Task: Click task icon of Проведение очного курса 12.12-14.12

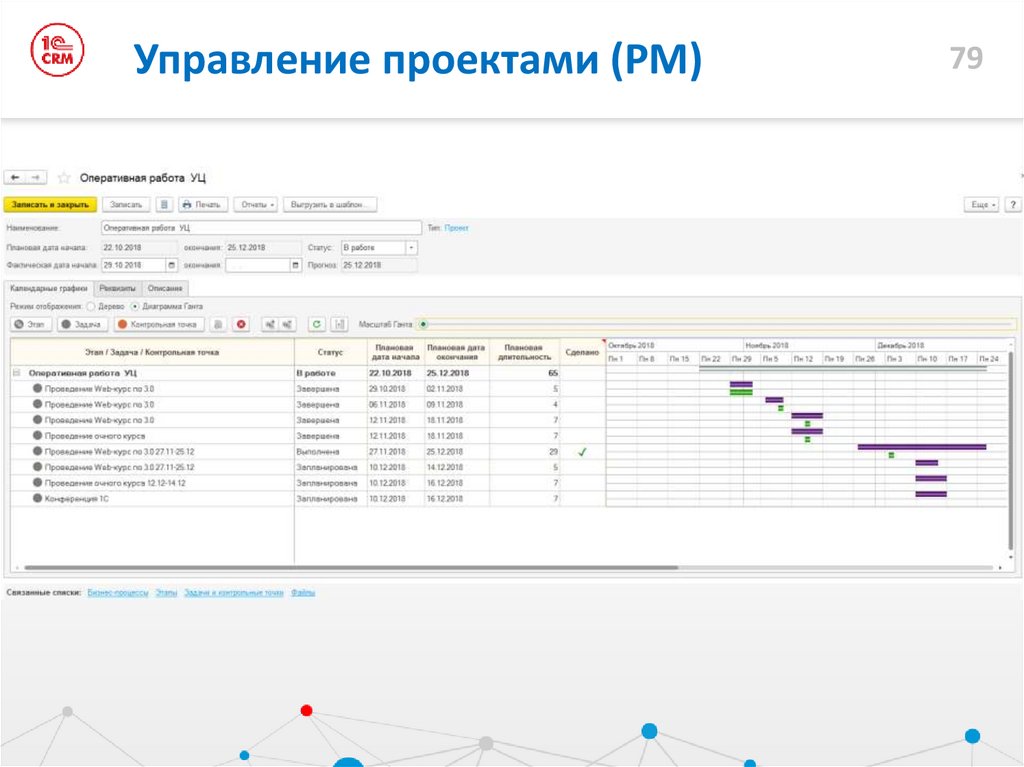Action: click(38, 483)
